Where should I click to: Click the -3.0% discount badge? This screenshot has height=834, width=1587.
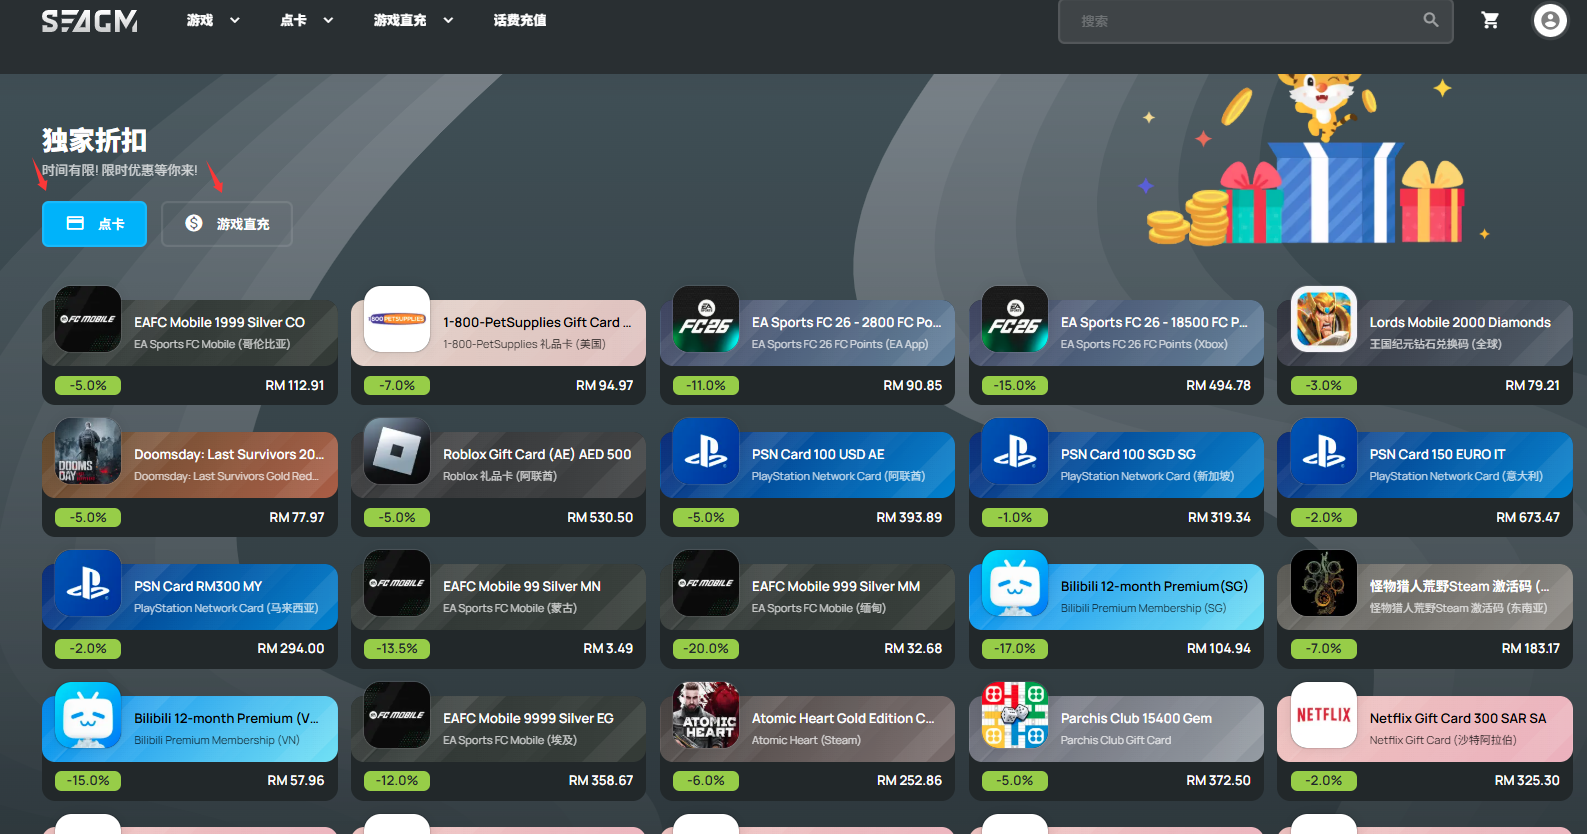point(1324,385)
